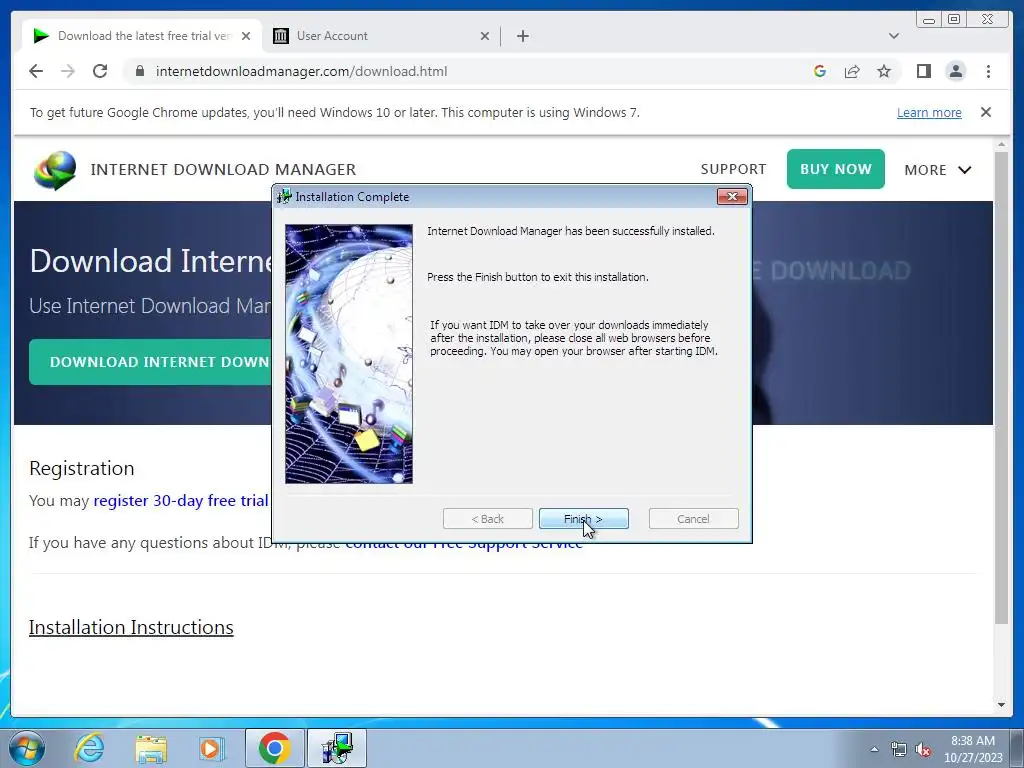Click the Installation Instructions heading
1024x768 pixels.
tap(131, 627)
